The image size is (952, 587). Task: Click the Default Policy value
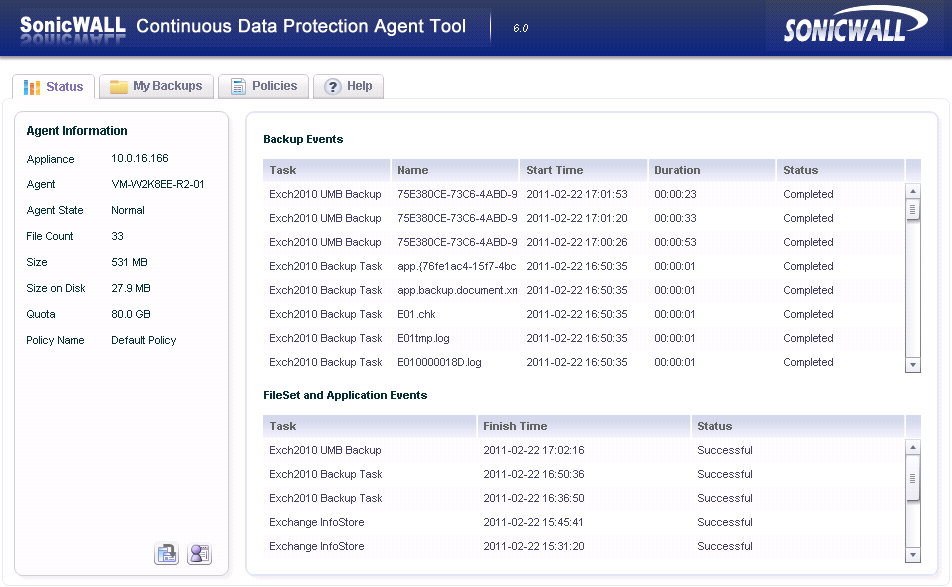143,341
